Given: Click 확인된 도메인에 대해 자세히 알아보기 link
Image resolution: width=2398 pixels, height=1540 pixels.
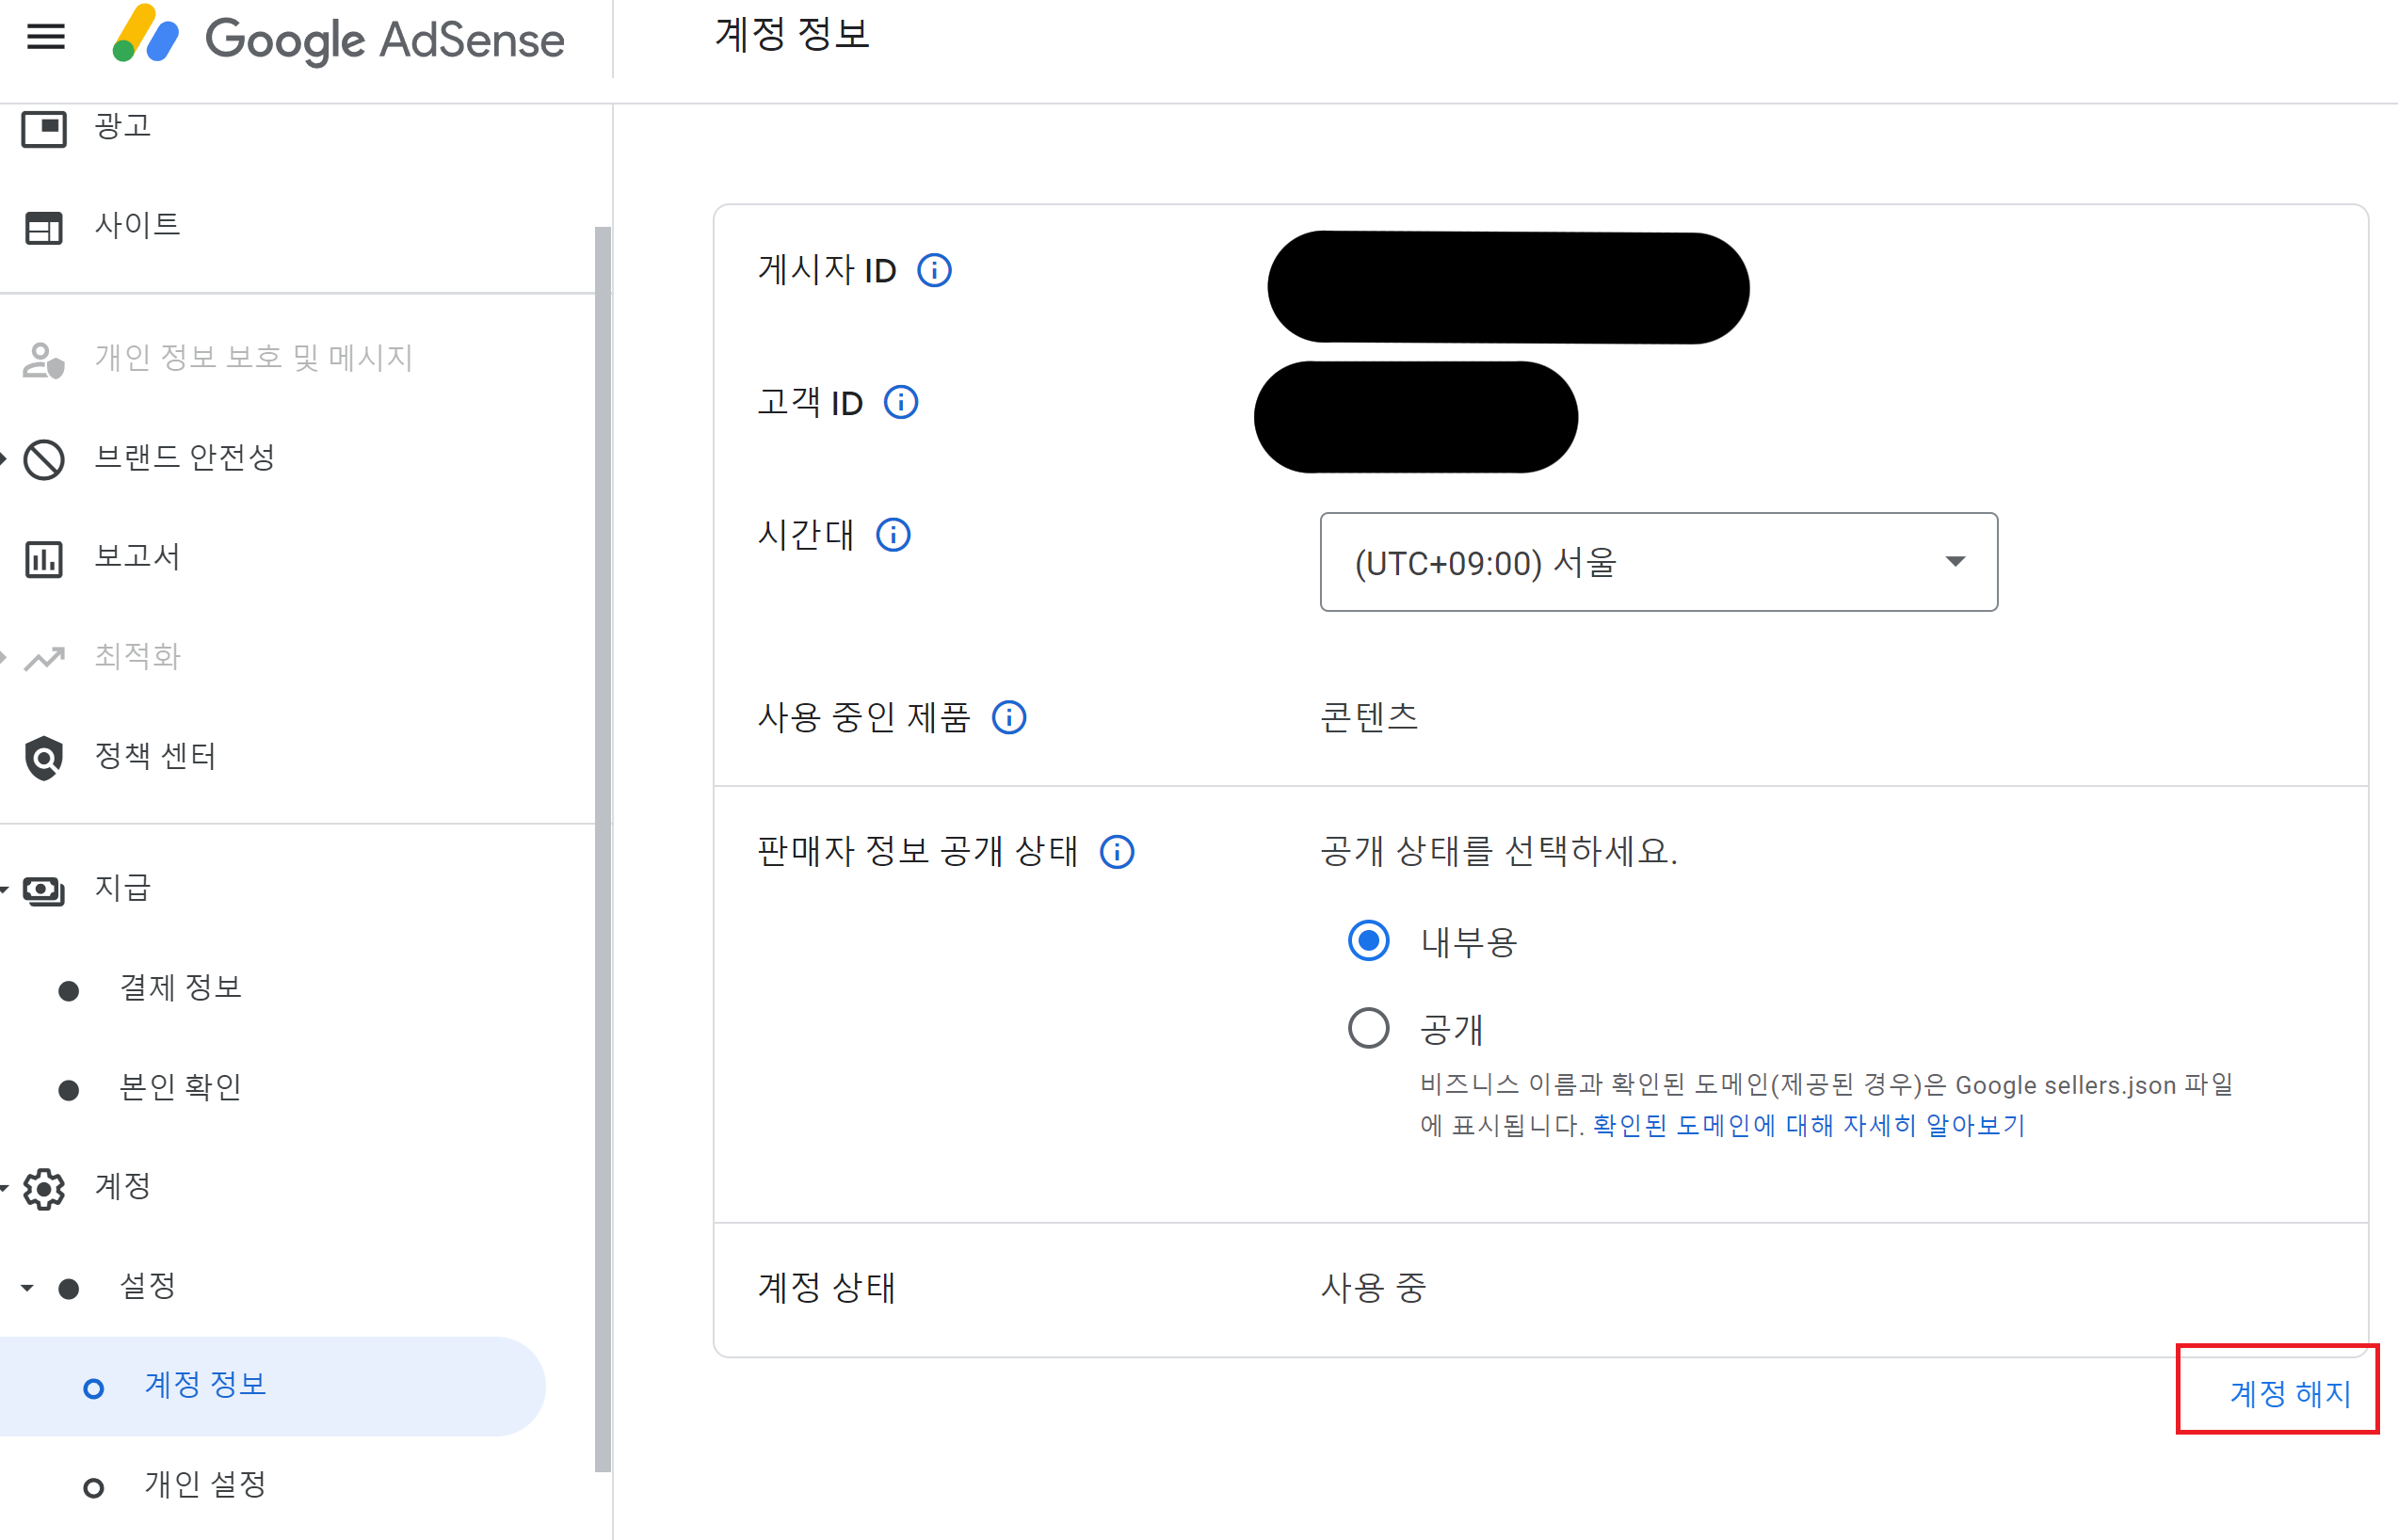Looking at the screenshot, I should [x=1808, y=1125].
